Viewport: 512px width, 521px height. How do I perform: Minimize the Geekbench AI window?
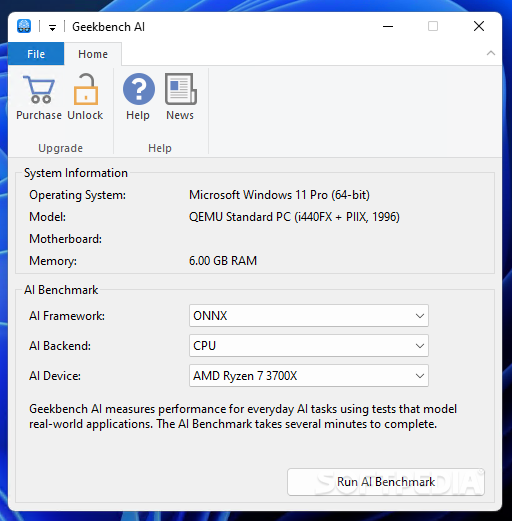click(388, 26)
